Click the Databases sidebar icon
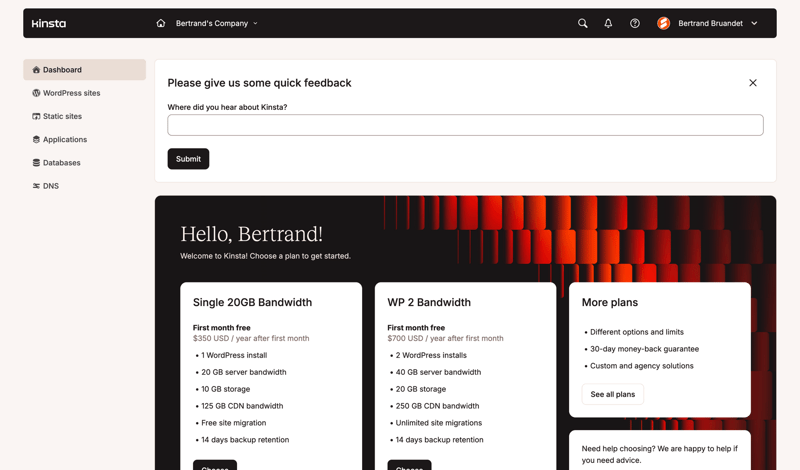The height and width of the screenshot is (470, 800). click(36, 163)
